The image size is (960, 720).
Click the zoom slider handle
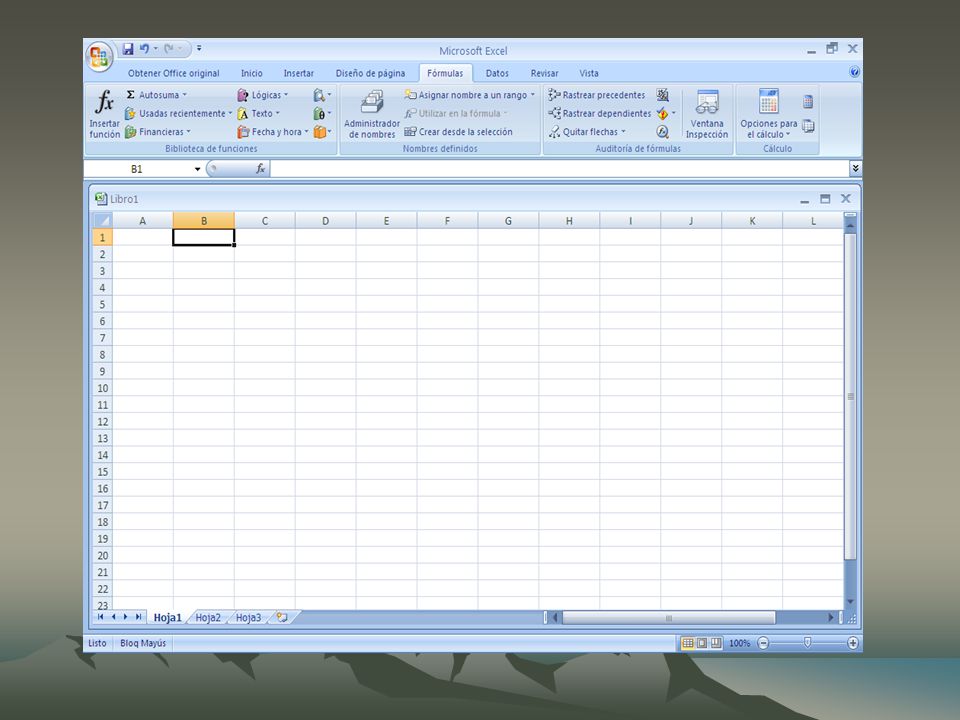[x=808, y=642]
